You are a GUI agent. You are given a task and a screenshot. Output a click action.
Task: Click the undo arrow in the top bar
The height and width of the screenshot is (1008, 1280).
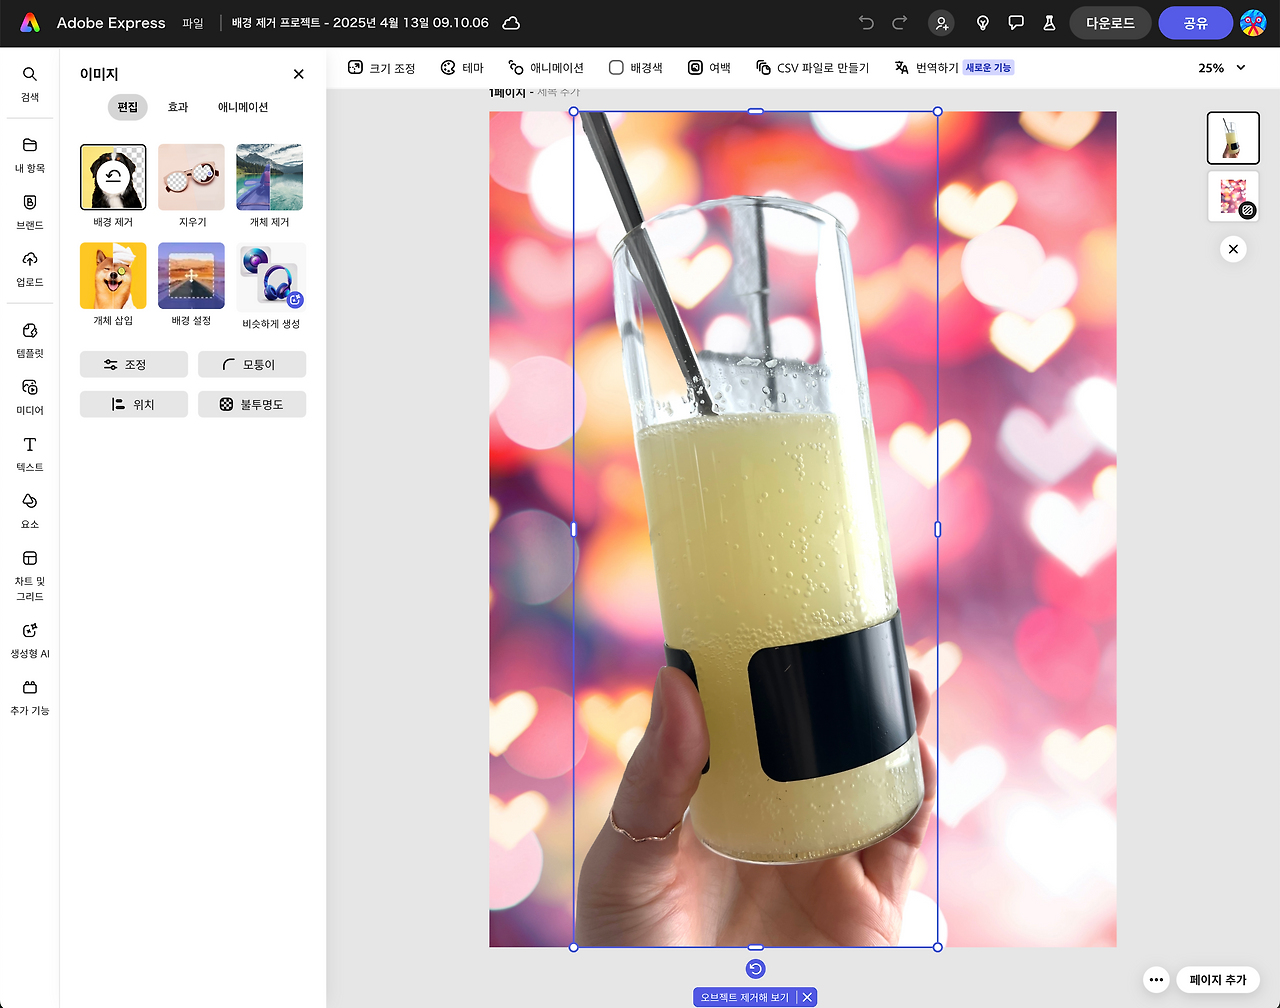(866, 22)
